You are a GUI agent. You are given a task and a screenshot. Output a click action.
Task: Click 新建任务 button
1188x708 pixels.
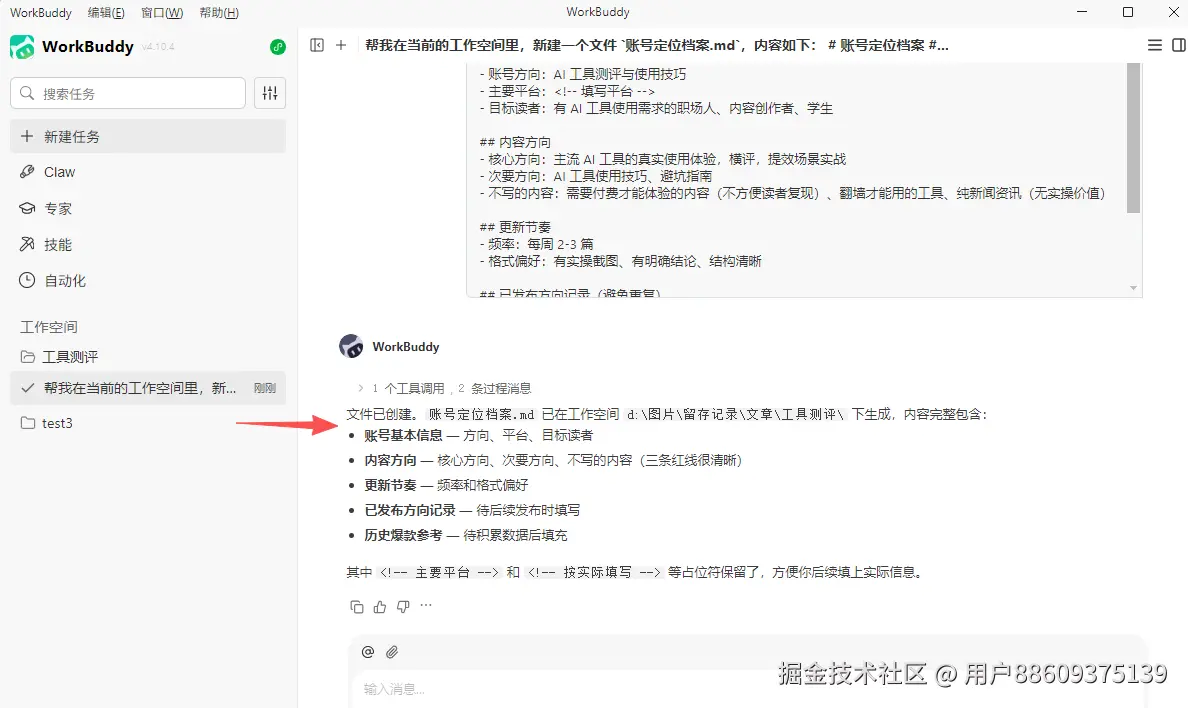148,136
